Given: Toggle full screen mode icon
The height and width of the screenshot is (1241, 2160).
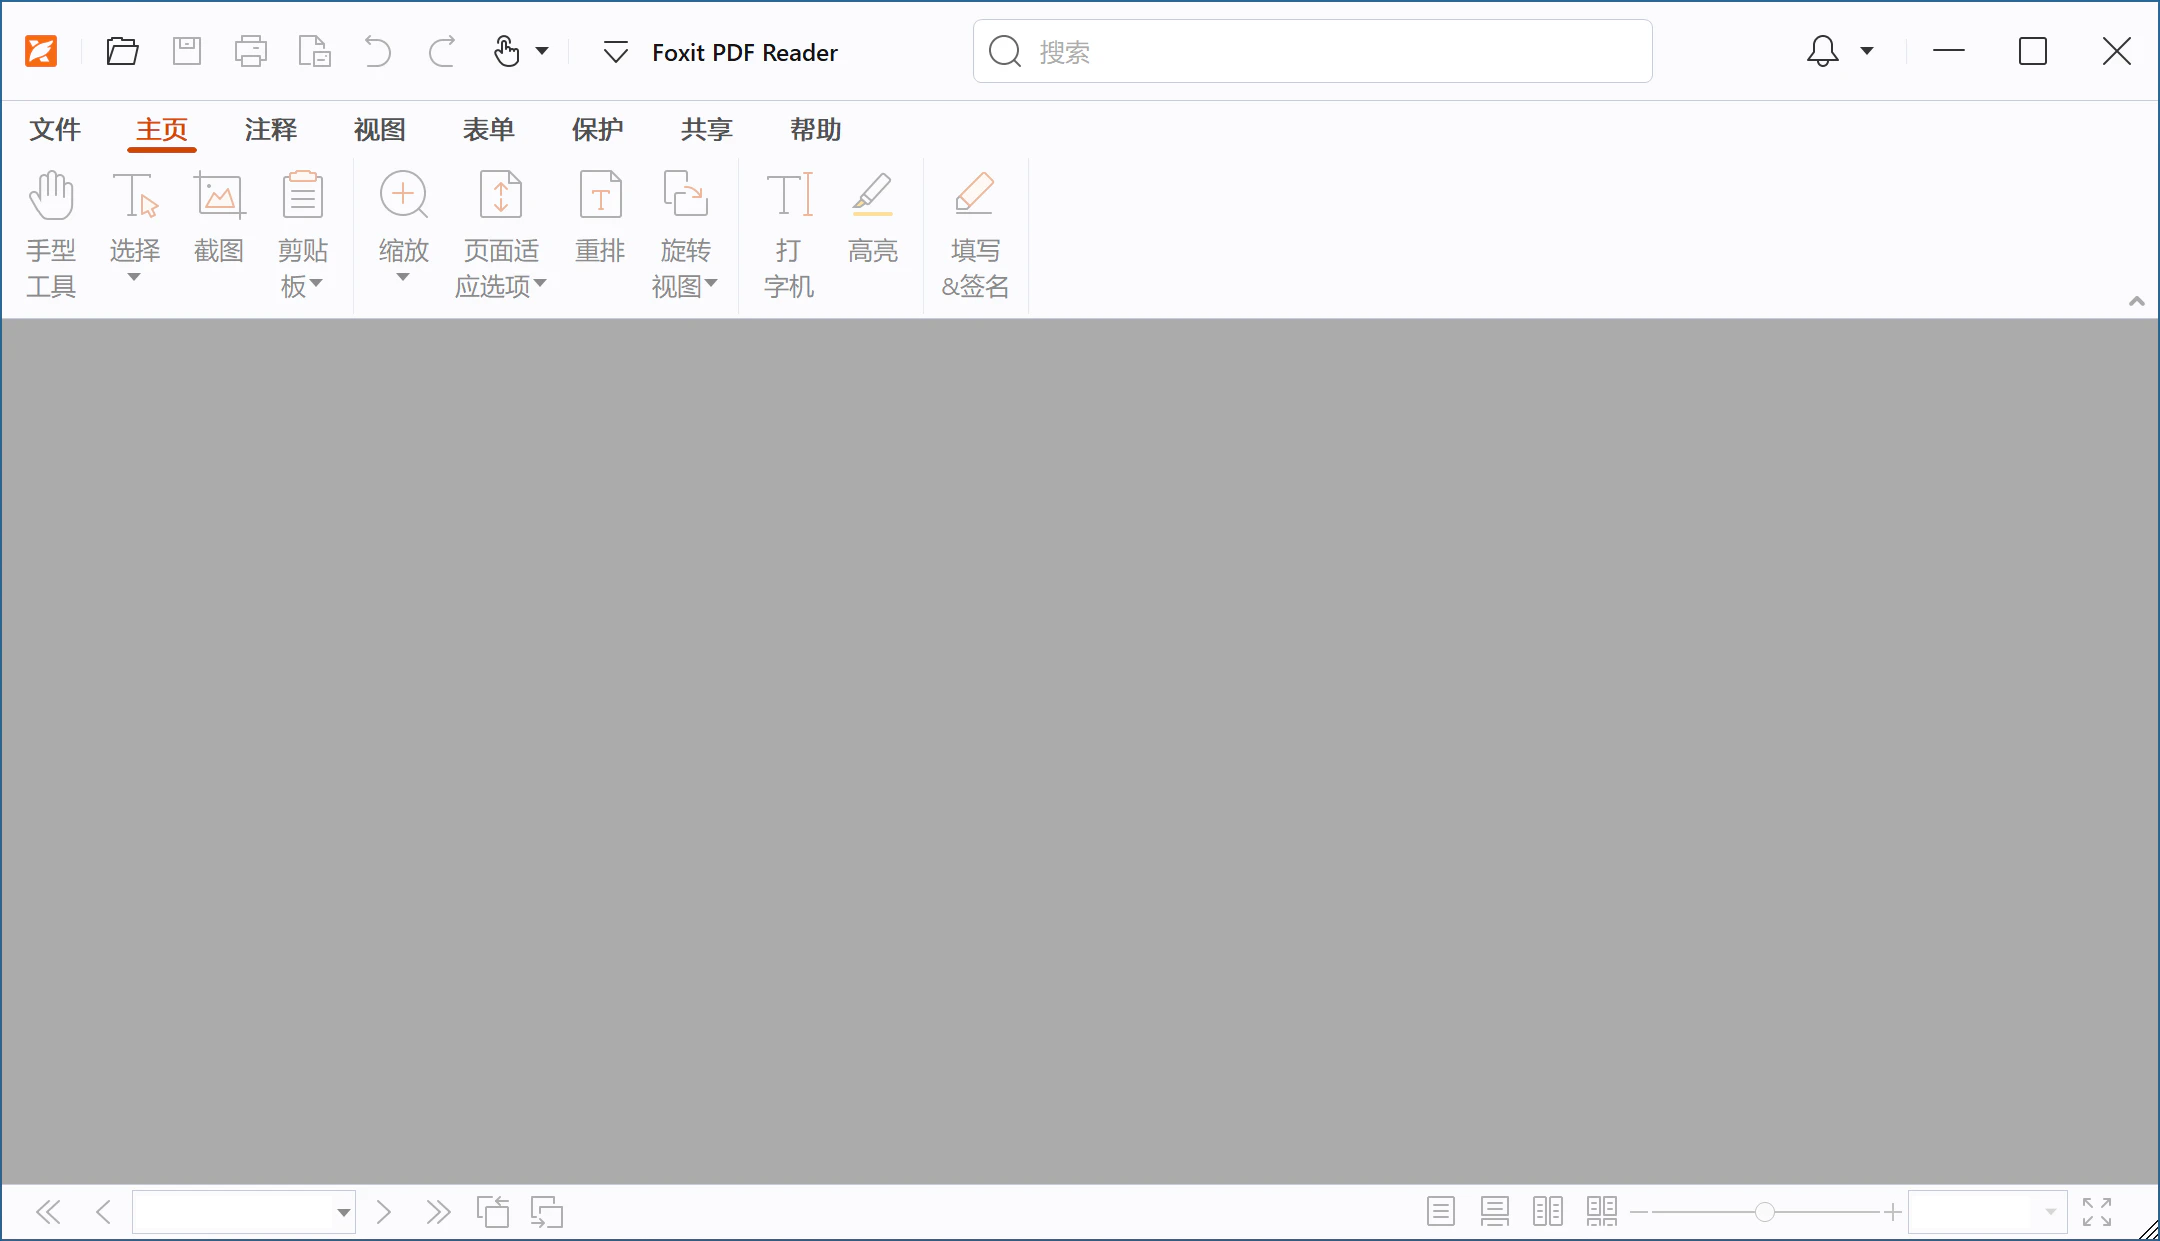Looking at the screenshot, I should click(2097, 1212).
